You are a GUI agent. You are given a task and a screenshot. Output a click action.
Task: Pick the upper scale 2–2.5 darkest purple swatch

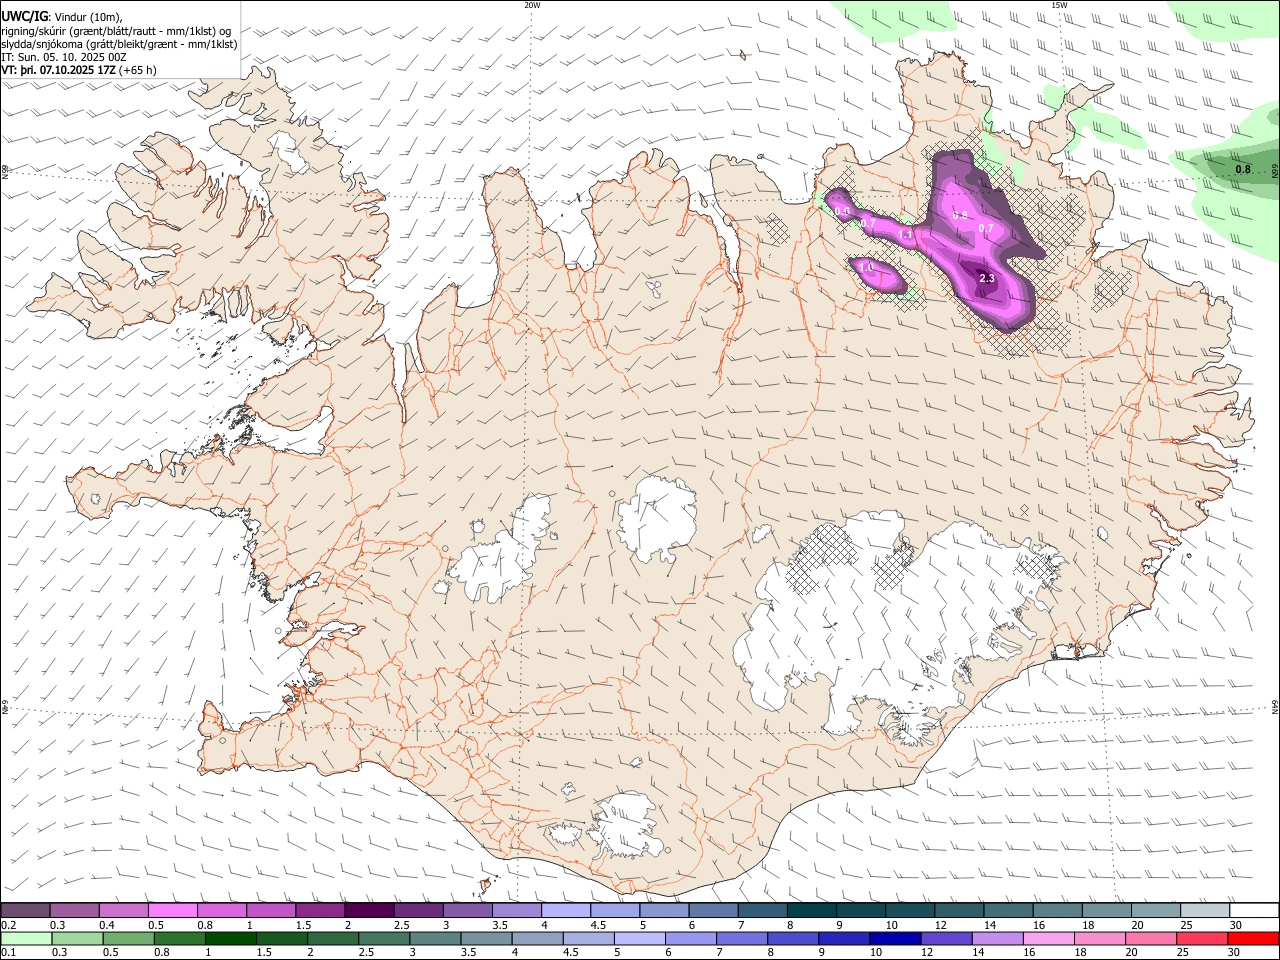(x=369, y=910)
